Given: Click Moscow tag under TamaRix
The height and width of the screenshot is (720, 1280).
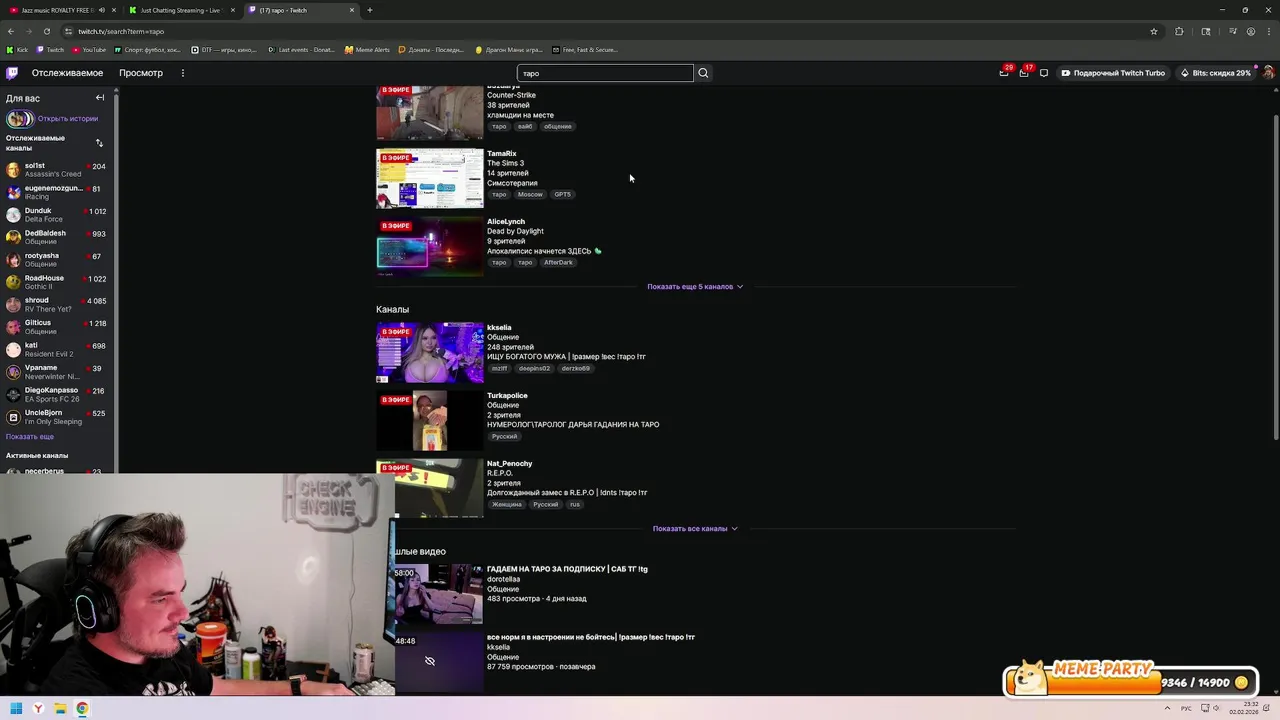Looking at the screenshot, I should tap(530, 194).
